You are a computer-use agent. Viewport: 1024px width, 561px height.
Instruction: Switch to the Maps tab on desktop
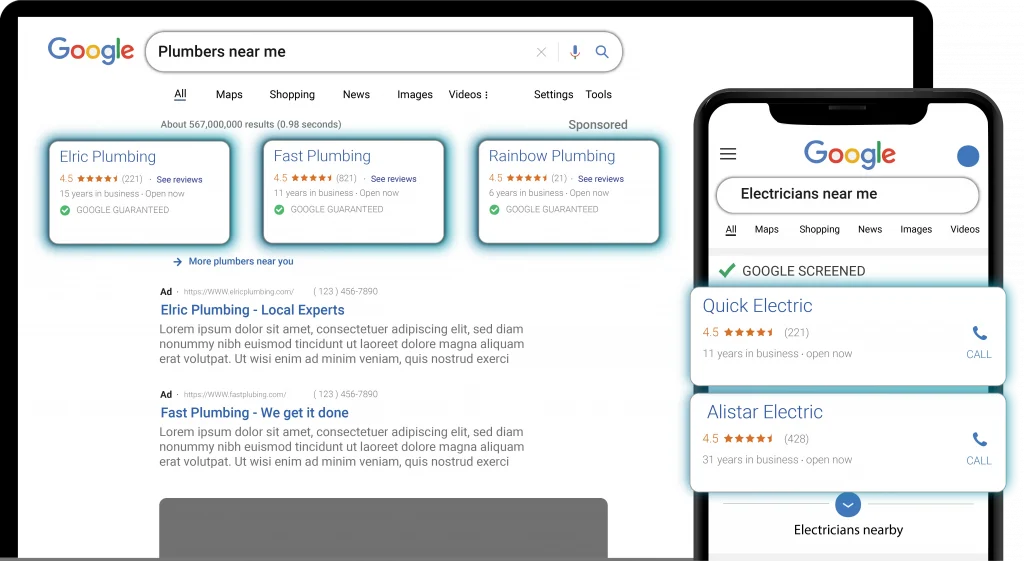pos(229,95)
